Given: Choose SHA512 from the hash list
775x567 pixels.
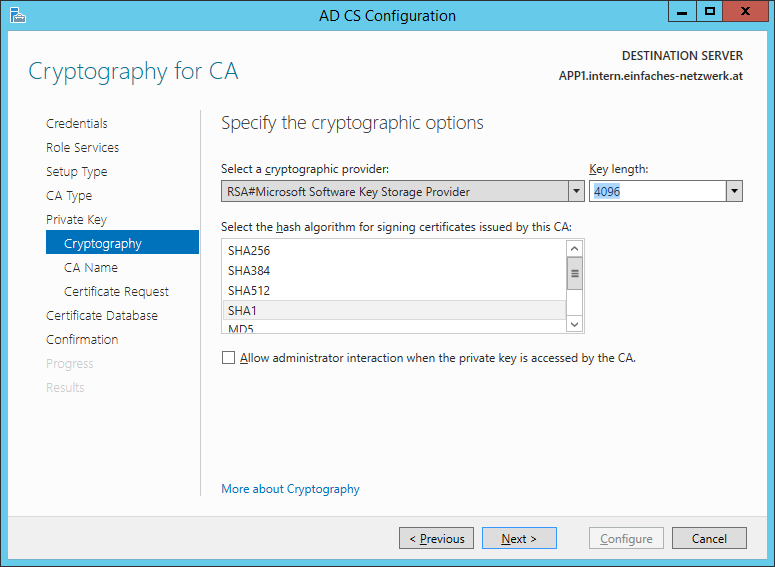Looking at the screenshot, I should click(249, 291).
